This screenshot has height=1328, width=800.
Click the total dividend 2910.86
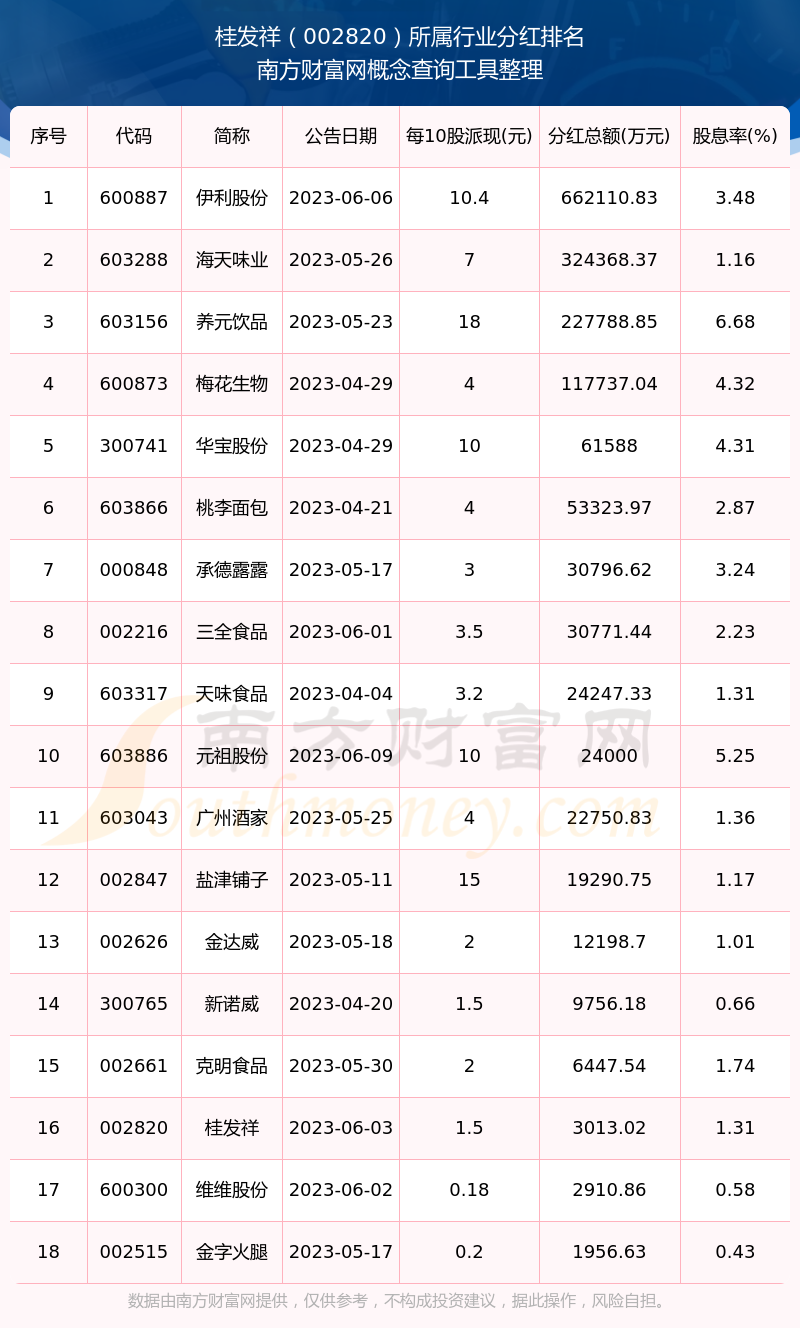click(609, 1190)
